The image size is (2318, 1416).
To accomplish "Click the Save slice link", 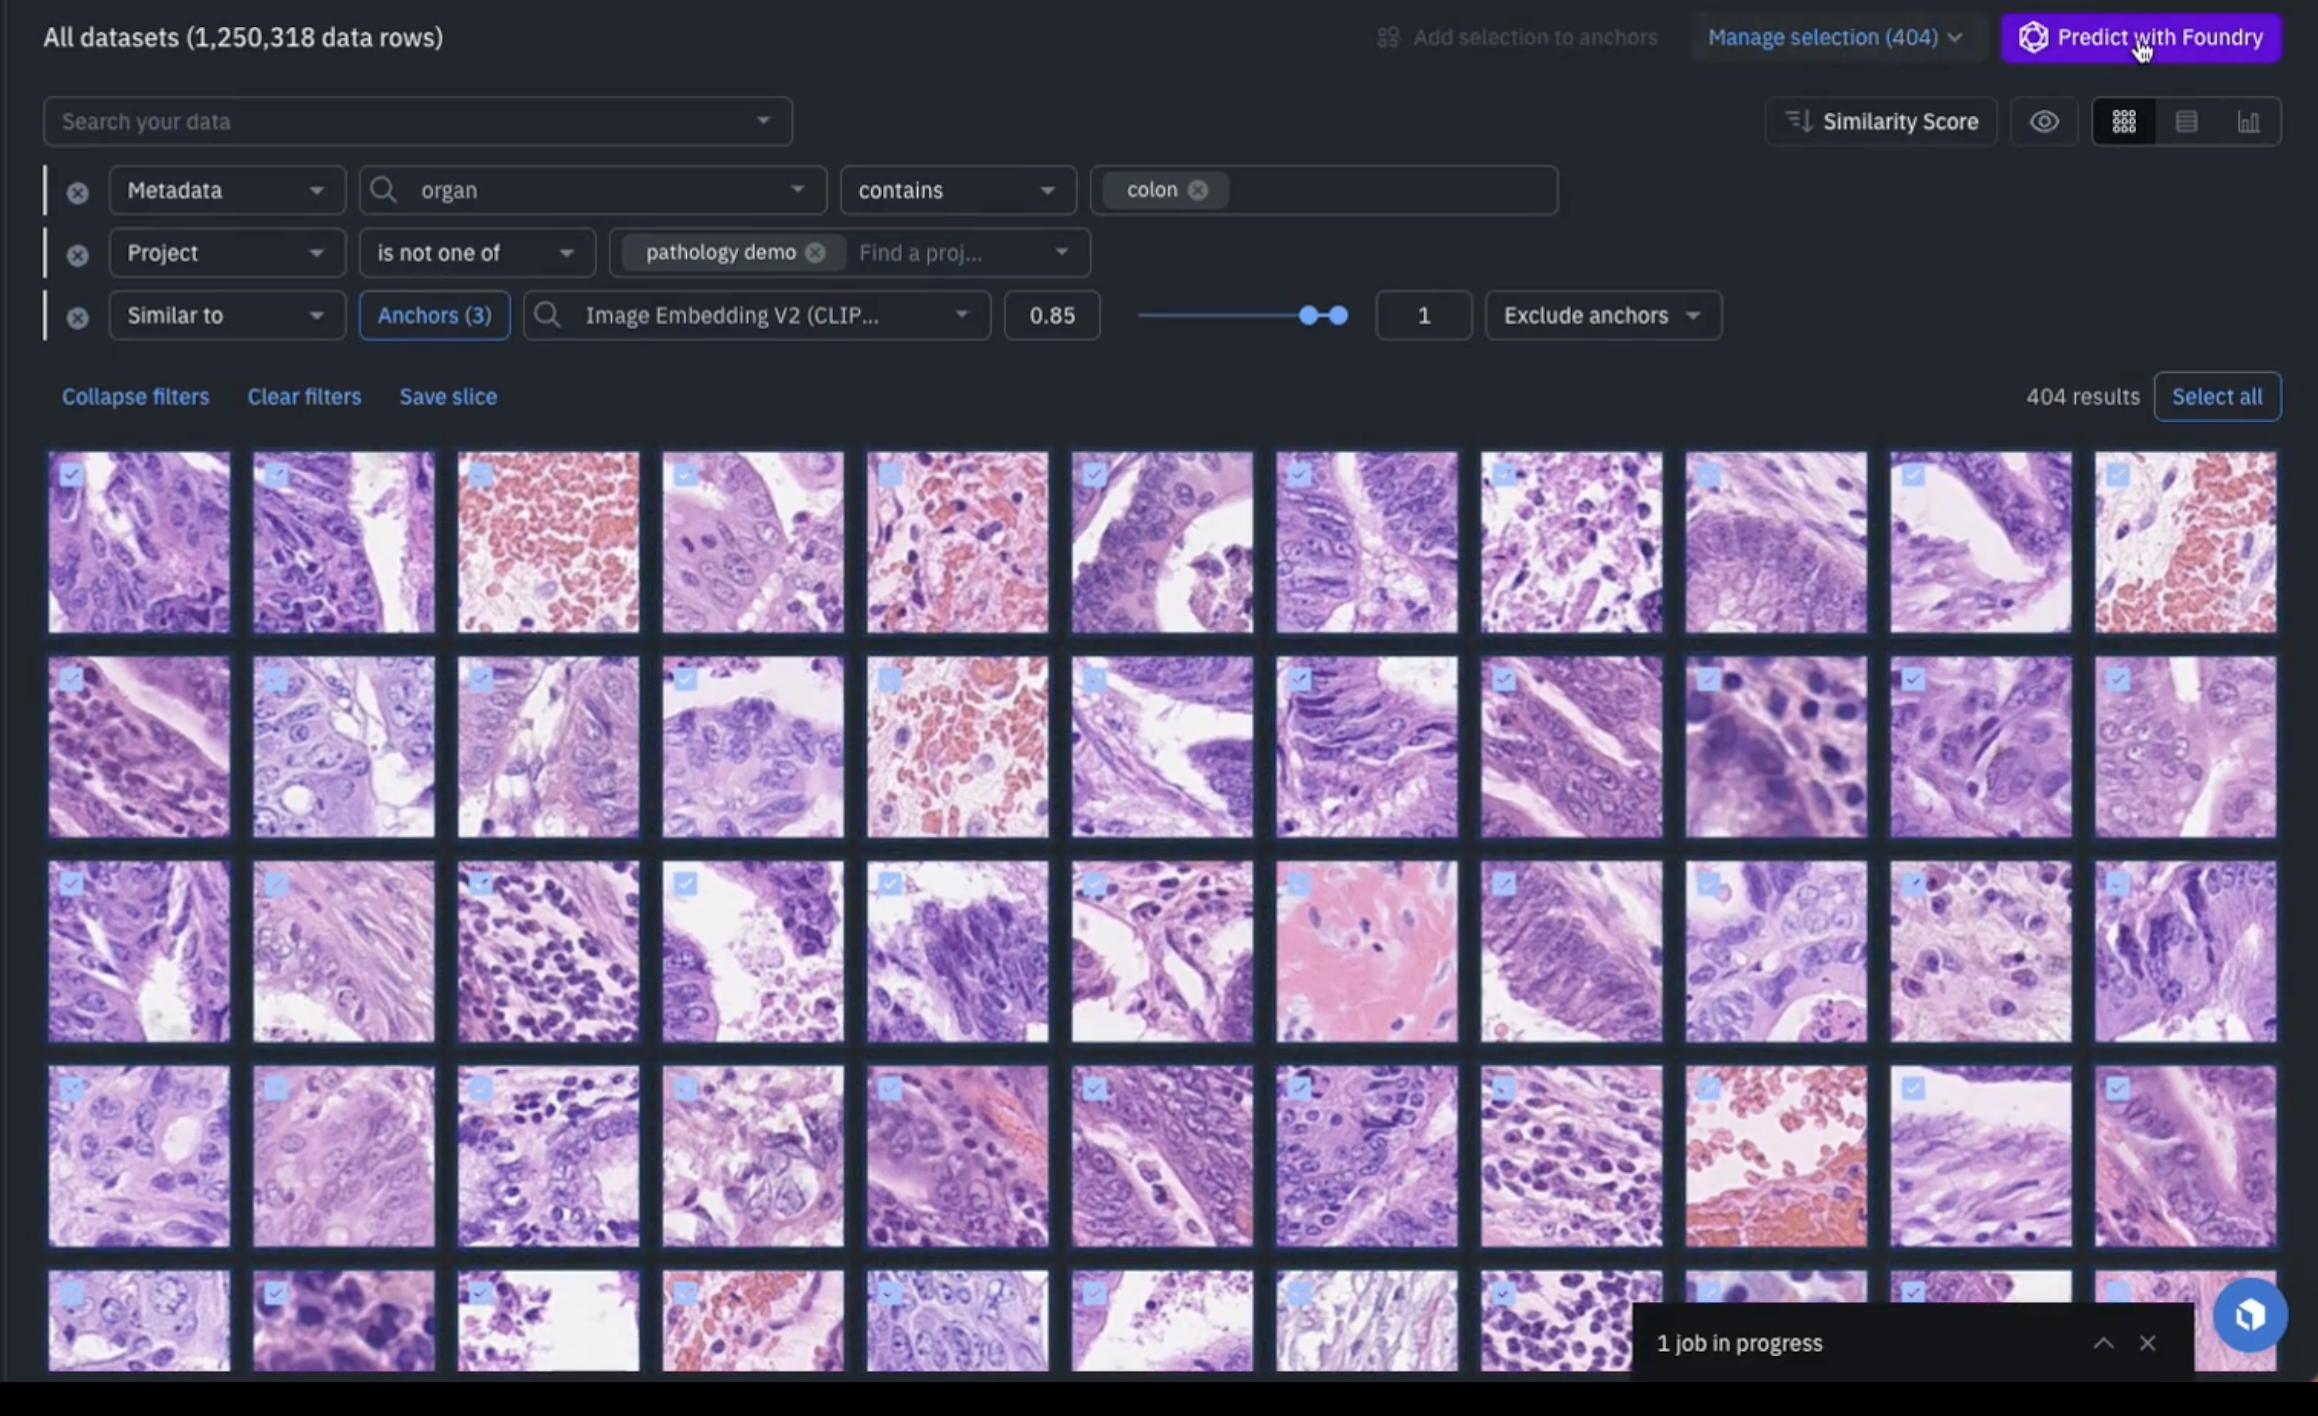I will pos(448,397).
